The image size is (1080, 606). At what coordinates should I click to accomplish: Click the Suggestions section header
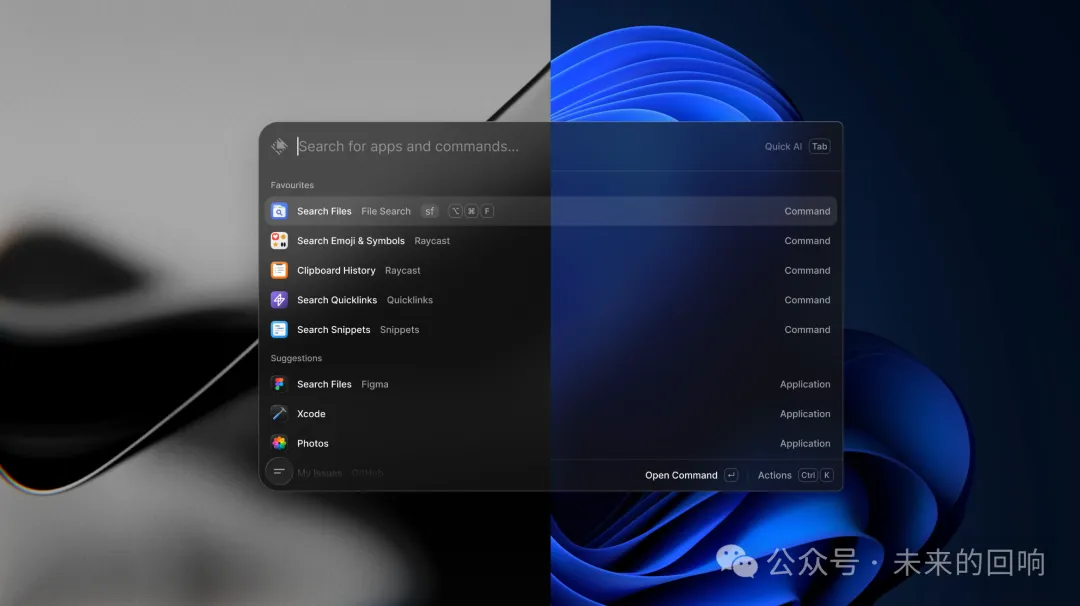(296, 358)
